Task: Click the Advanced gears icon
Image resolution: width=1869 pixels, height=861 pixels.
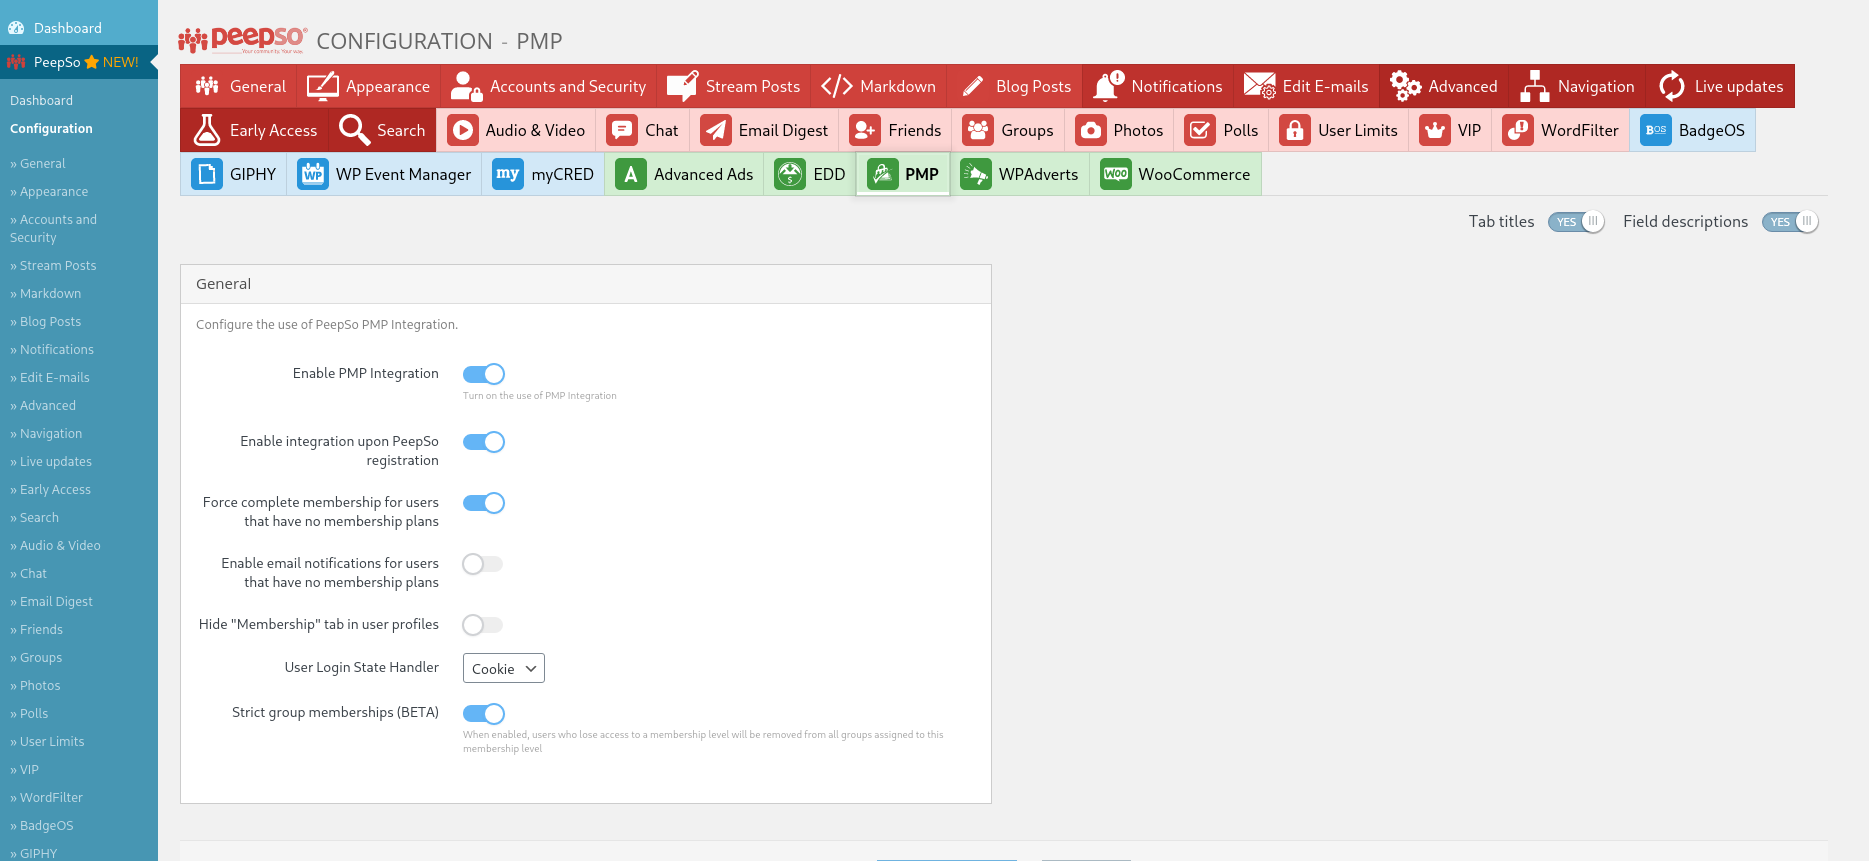Action: pyautogui.click(x=1405, y=86)
